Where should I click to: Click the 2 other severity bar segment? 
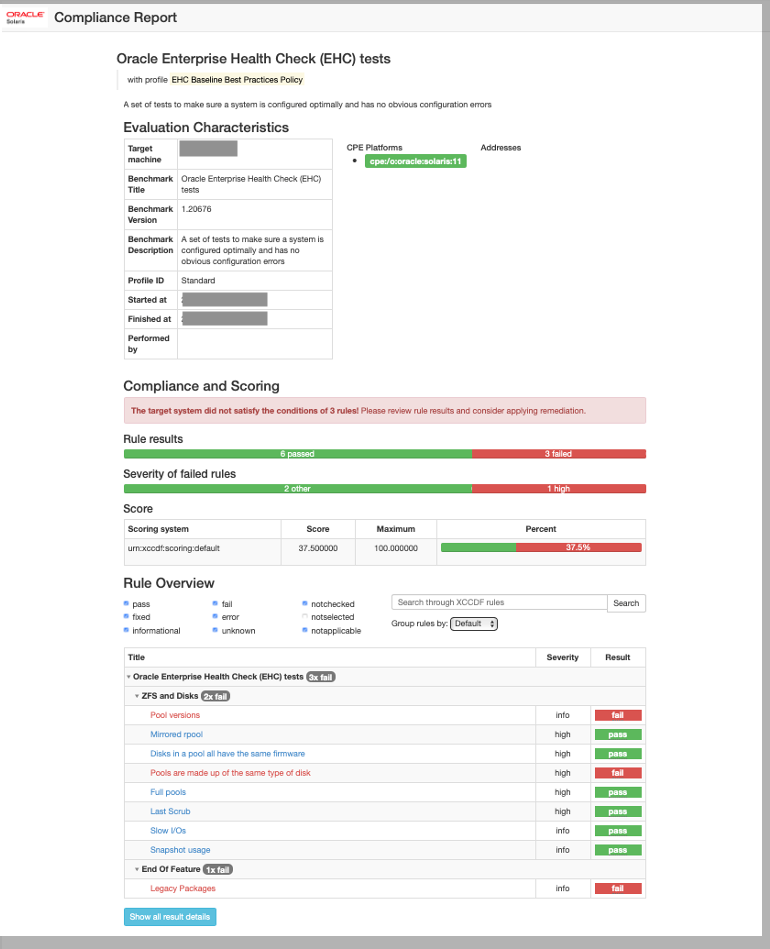point(298,488)
